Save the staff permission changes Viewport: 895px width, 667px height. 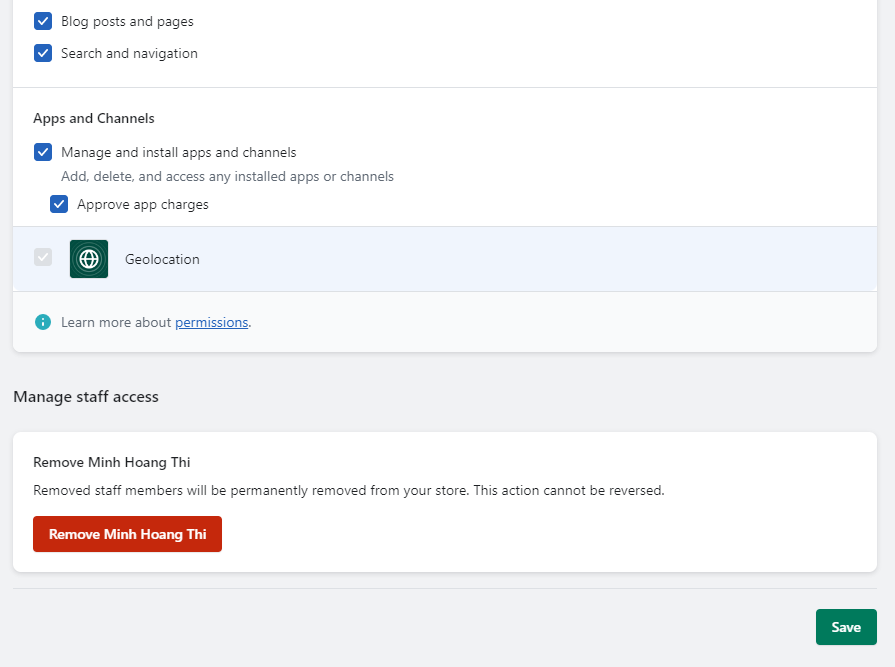(845, 627)
